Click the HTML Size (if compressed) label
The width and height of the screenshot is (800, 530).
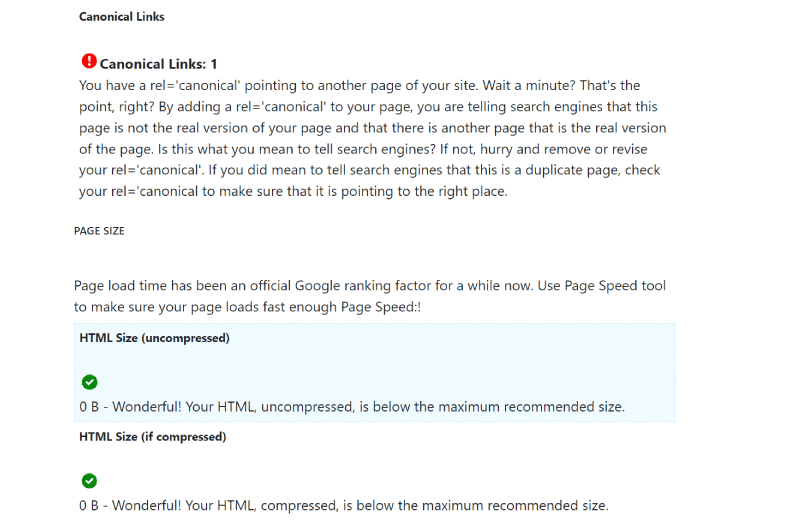153,437
